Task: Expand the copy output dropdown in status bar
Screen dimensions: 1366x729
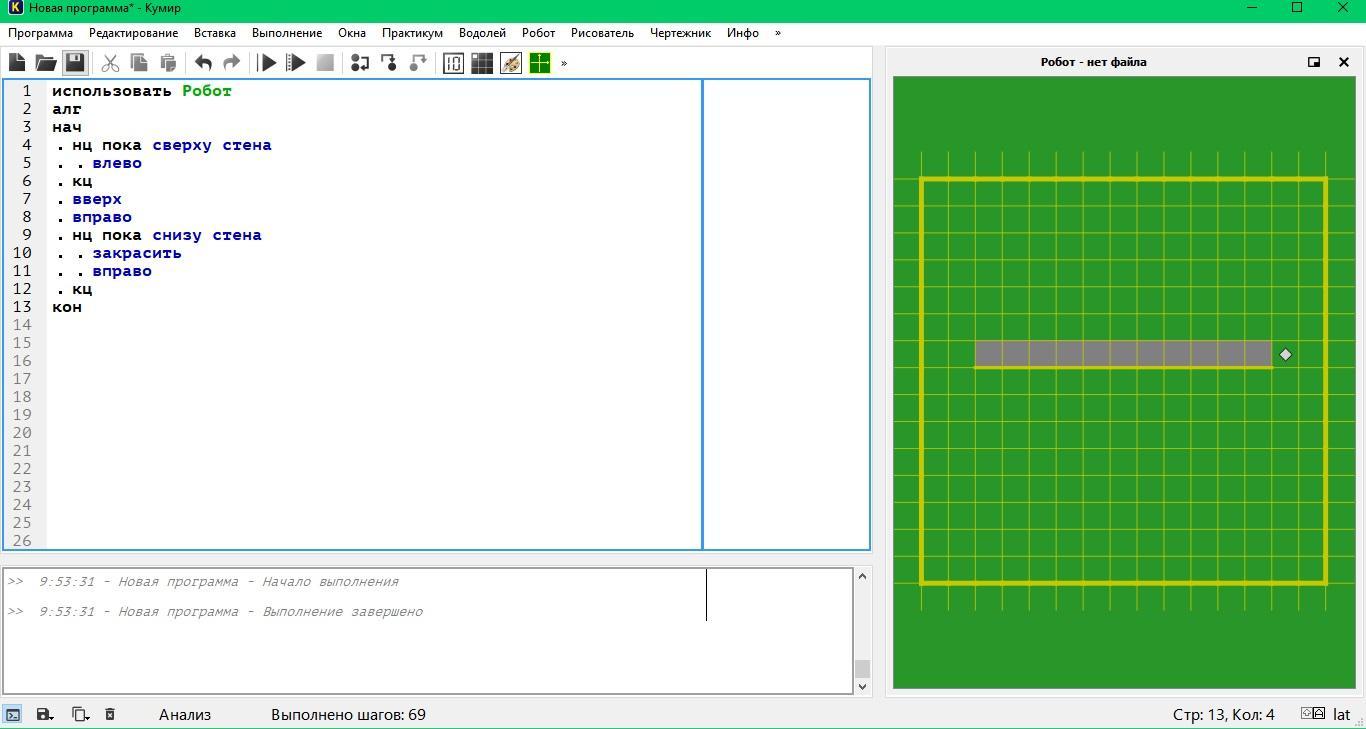Action: click(x=80, y=714)
